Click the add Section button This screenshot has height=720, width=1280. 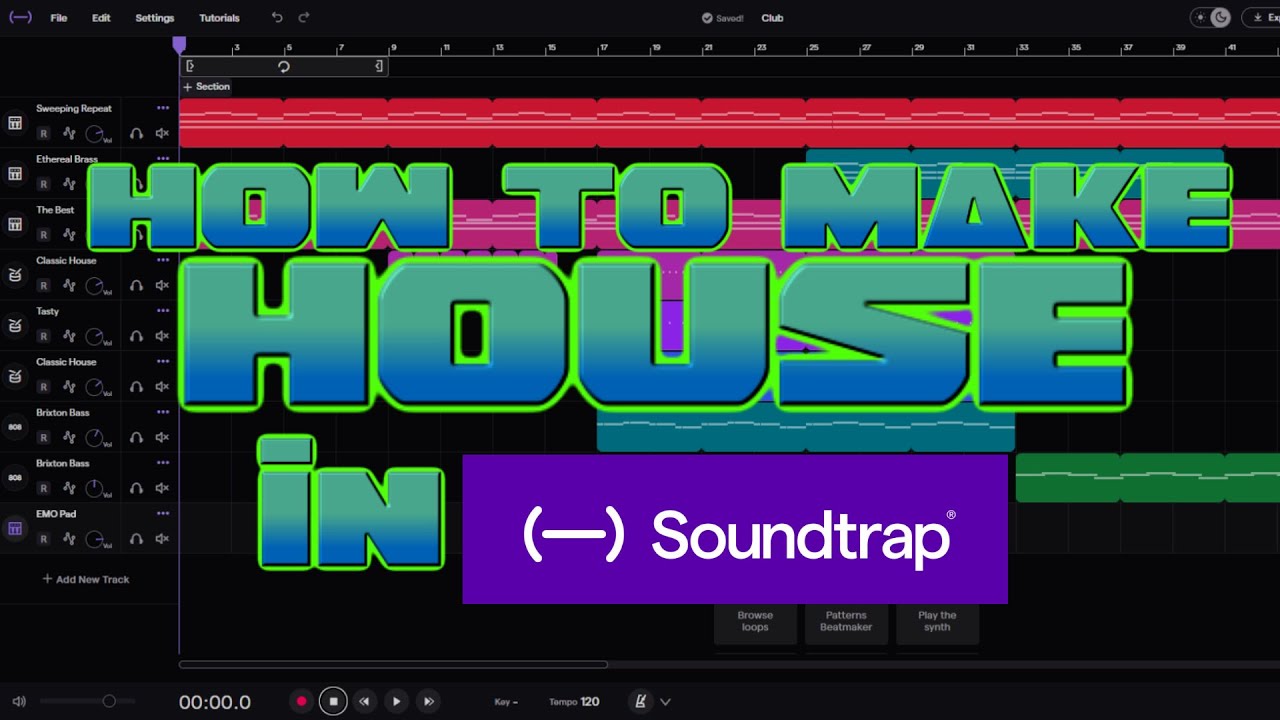click(x=207, y=87)
